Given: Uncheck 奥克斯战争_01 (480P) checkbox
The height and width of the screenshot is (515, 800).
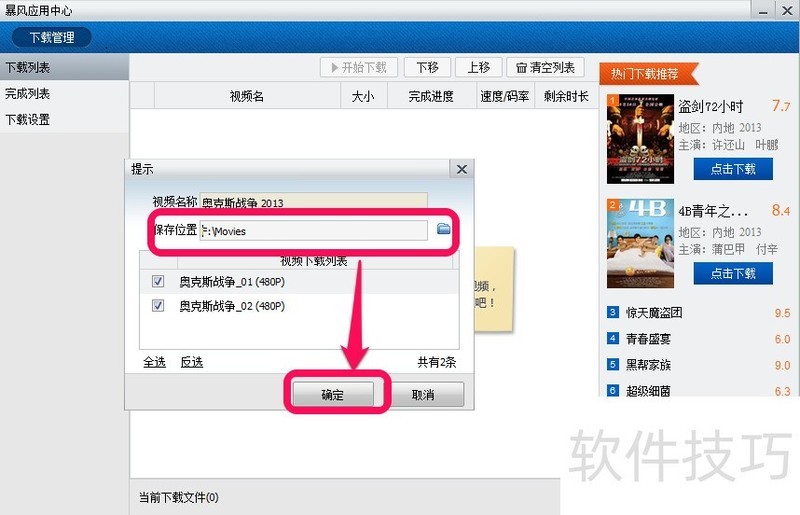Looking at the screenshot, I should click(x=158, y=282).
